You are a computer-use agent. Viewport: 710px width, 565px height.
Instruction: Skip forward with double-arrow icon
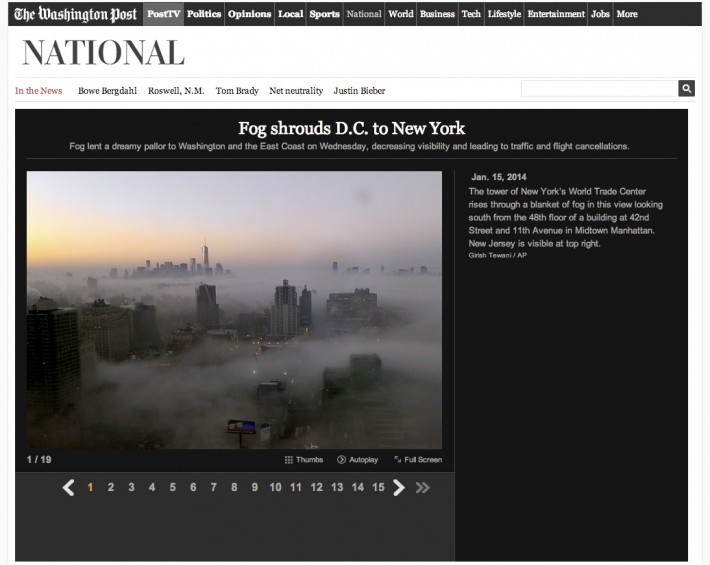tap(422, 487)
